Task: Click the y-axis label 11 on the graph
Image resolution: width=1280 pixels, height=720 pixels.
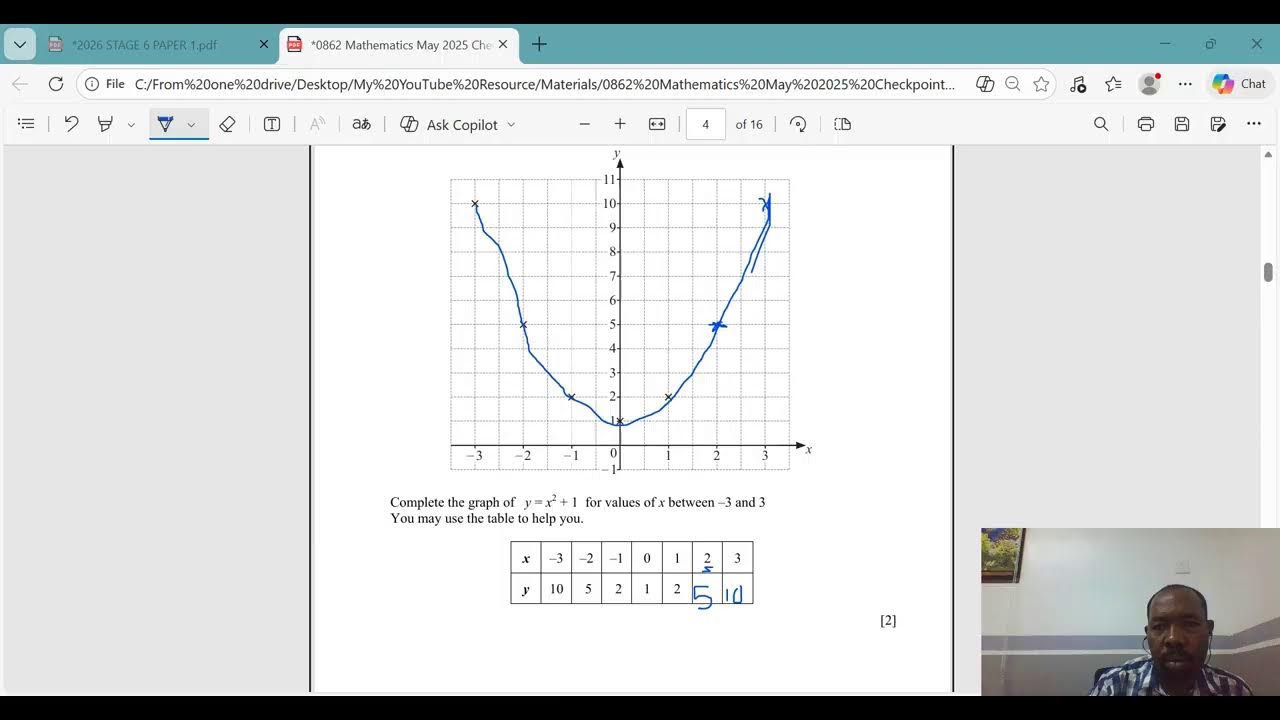Action: 609,180
